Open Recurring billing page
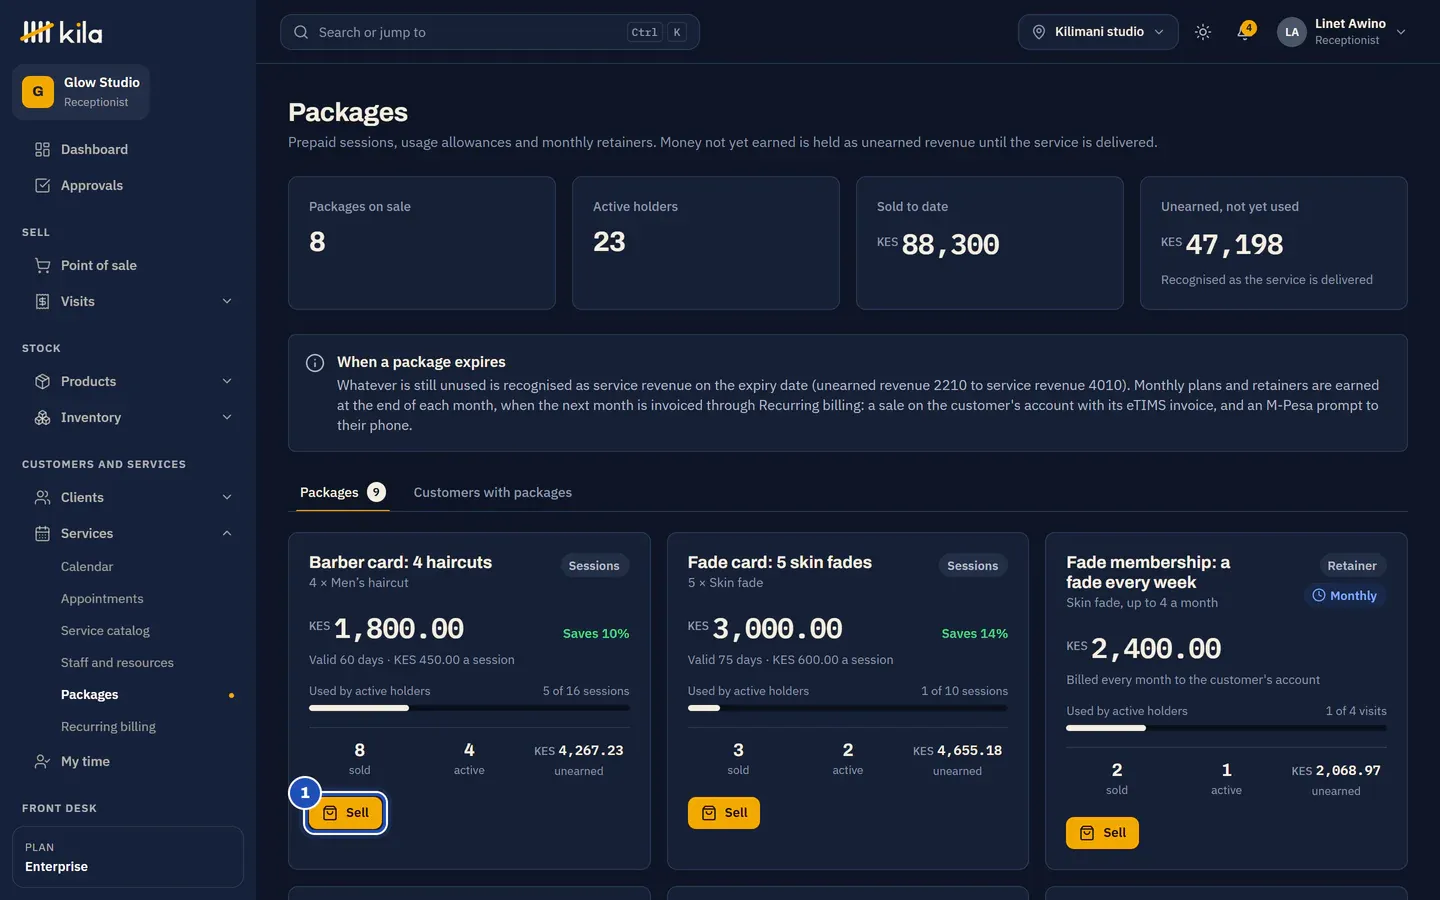This screenshot has height=900, width=1440. pos(108,726)
